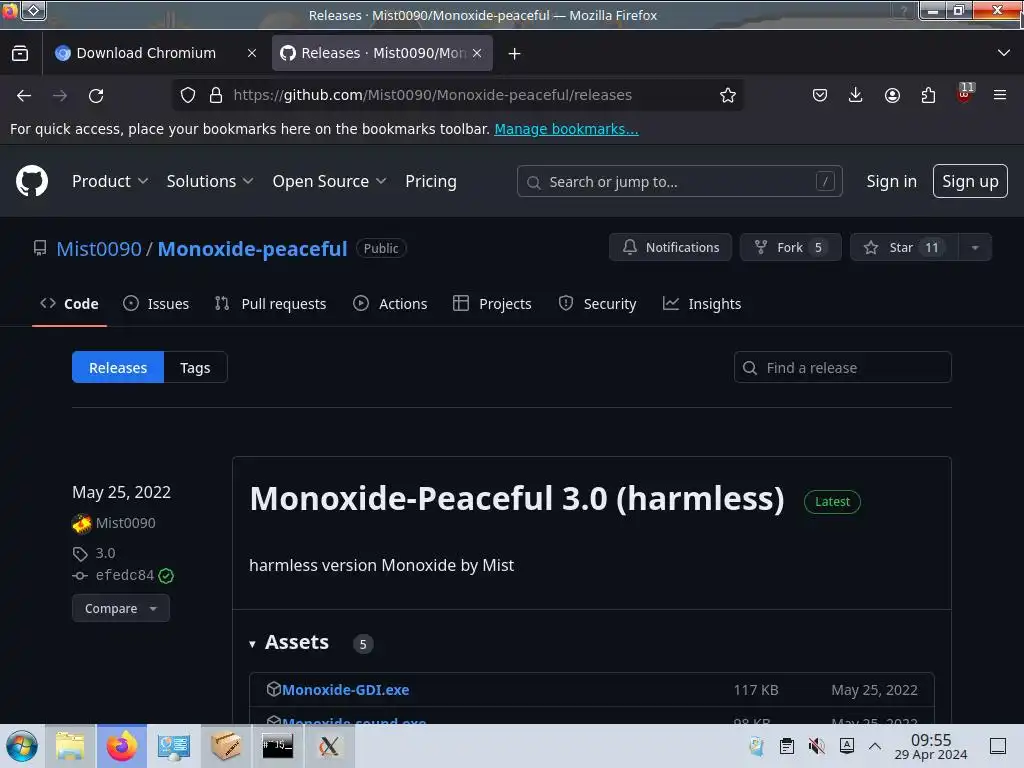Image resolution: width=1024 pixels, height=768 pixels.
Task: Click Firefox taskbar icon
Action: (122, 746)
